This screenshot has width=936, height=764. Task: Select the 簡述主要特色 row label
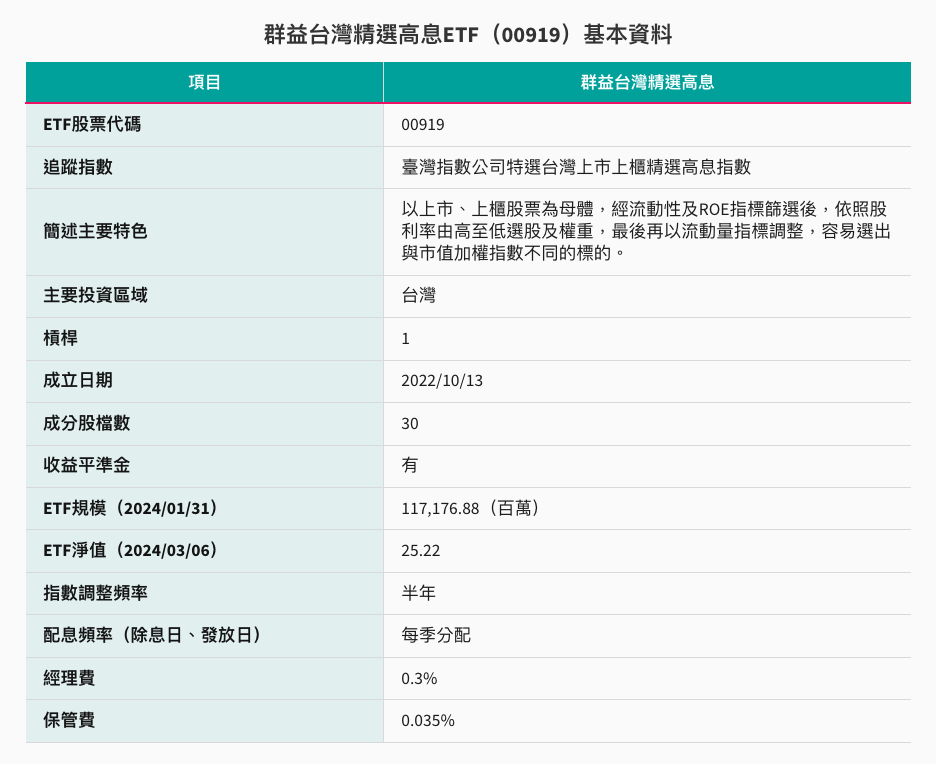(95, 232)
